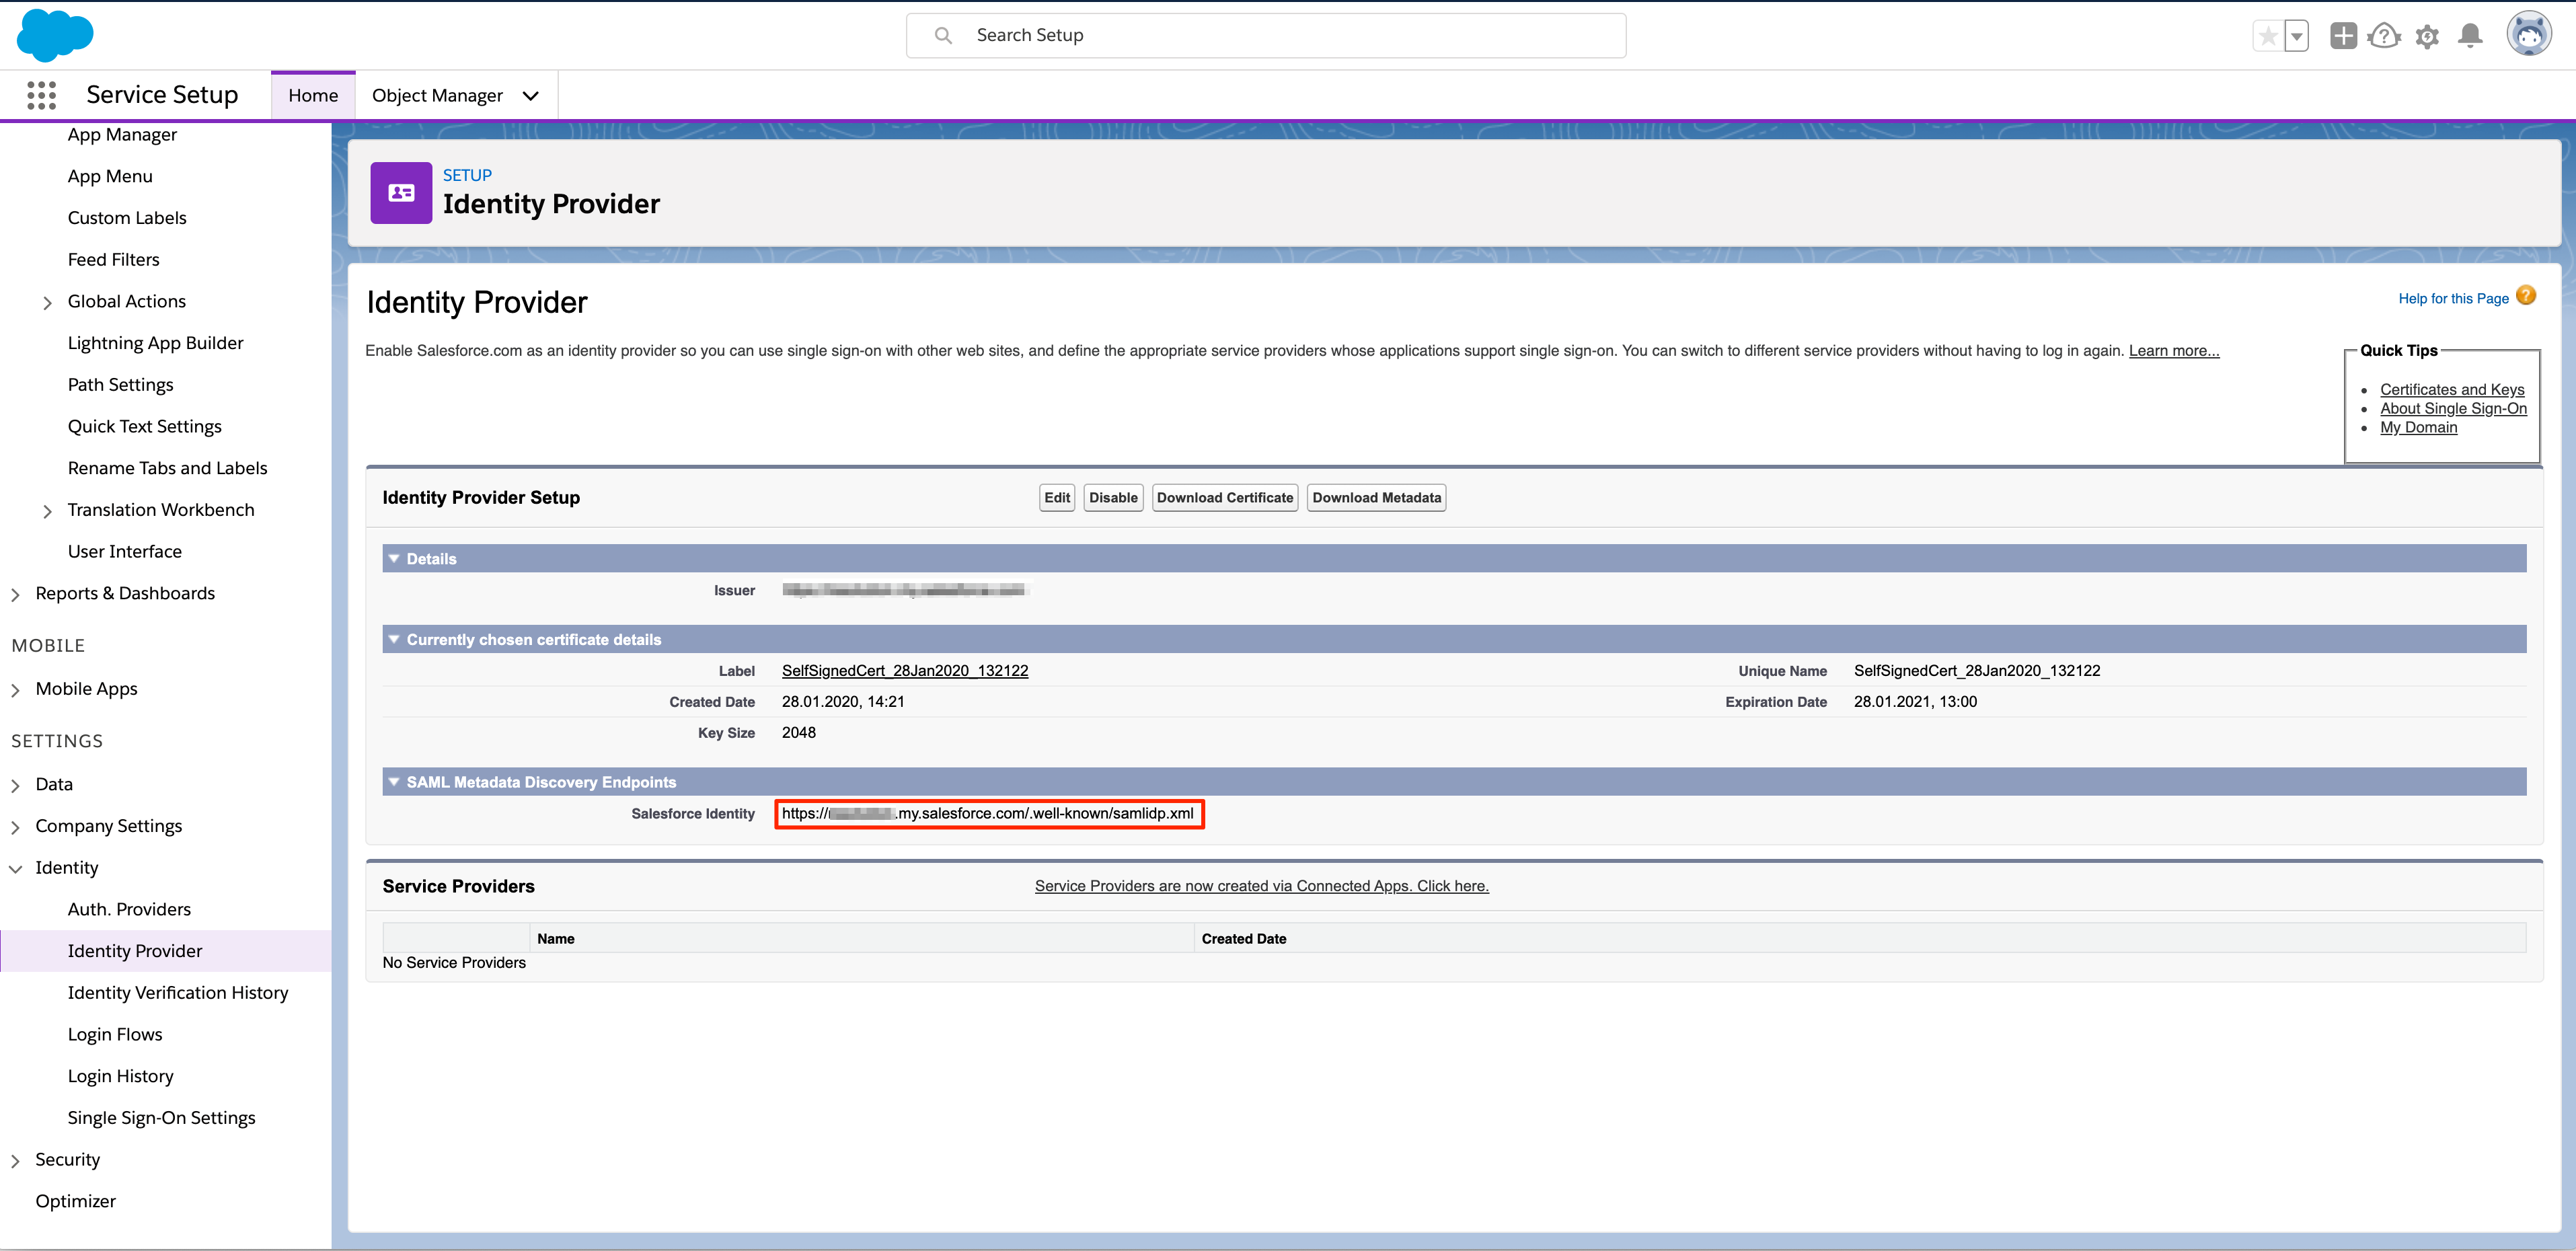Viewport: 2576px width, 1251px height.
Task: Click the SETUP breadcrumb link
Action: coord(467,175)
